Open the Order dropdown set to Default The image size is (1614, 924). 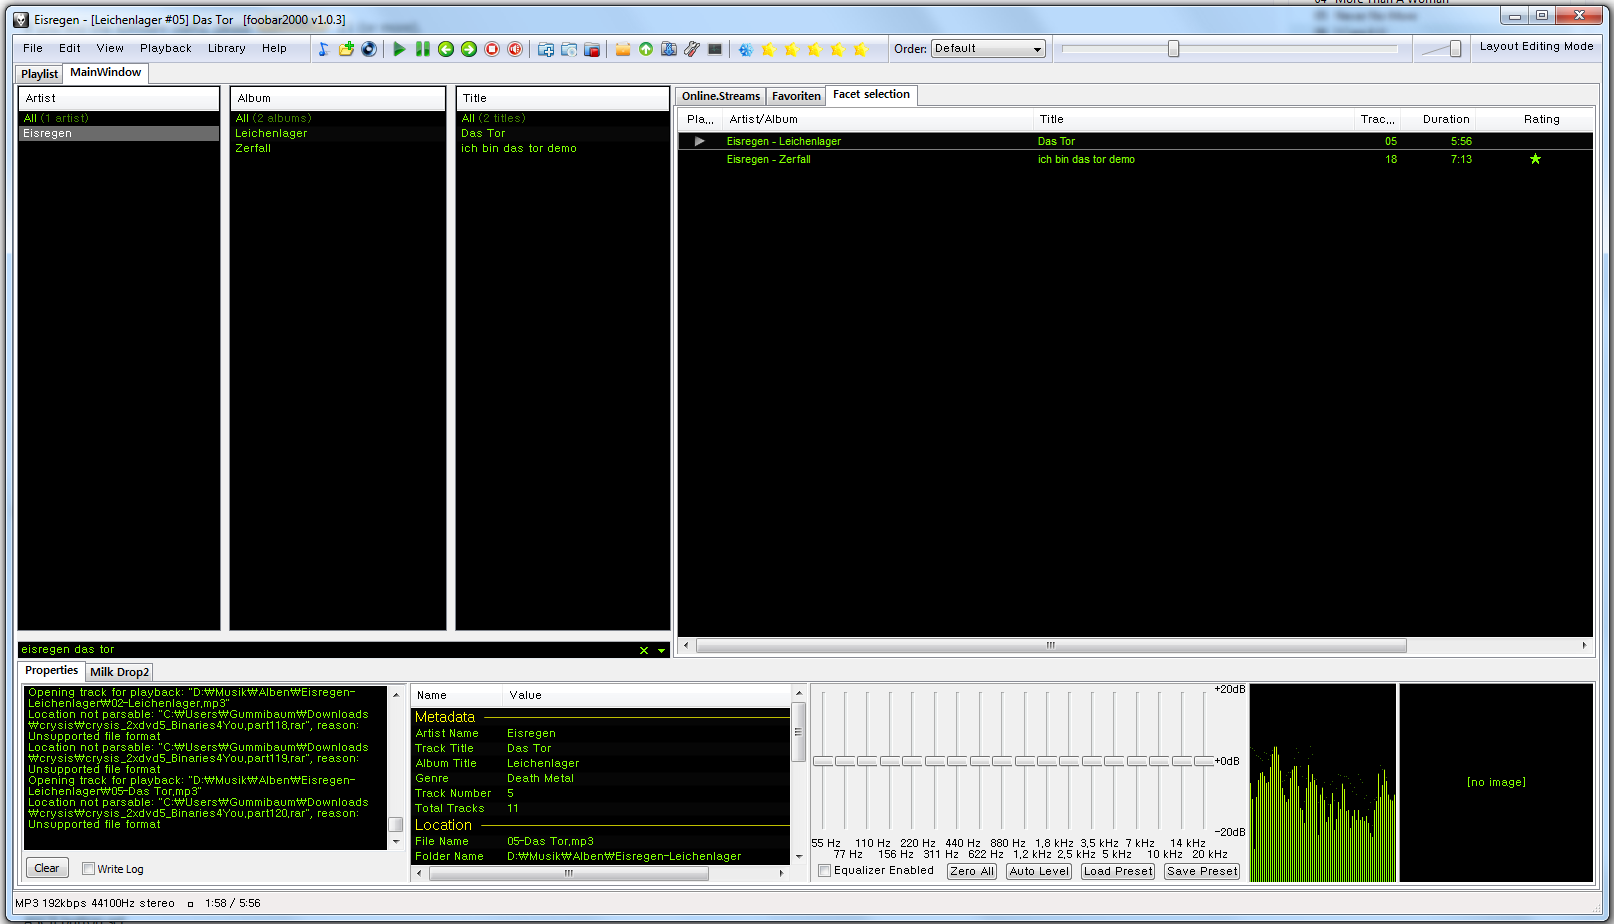[x=988, y=48]
